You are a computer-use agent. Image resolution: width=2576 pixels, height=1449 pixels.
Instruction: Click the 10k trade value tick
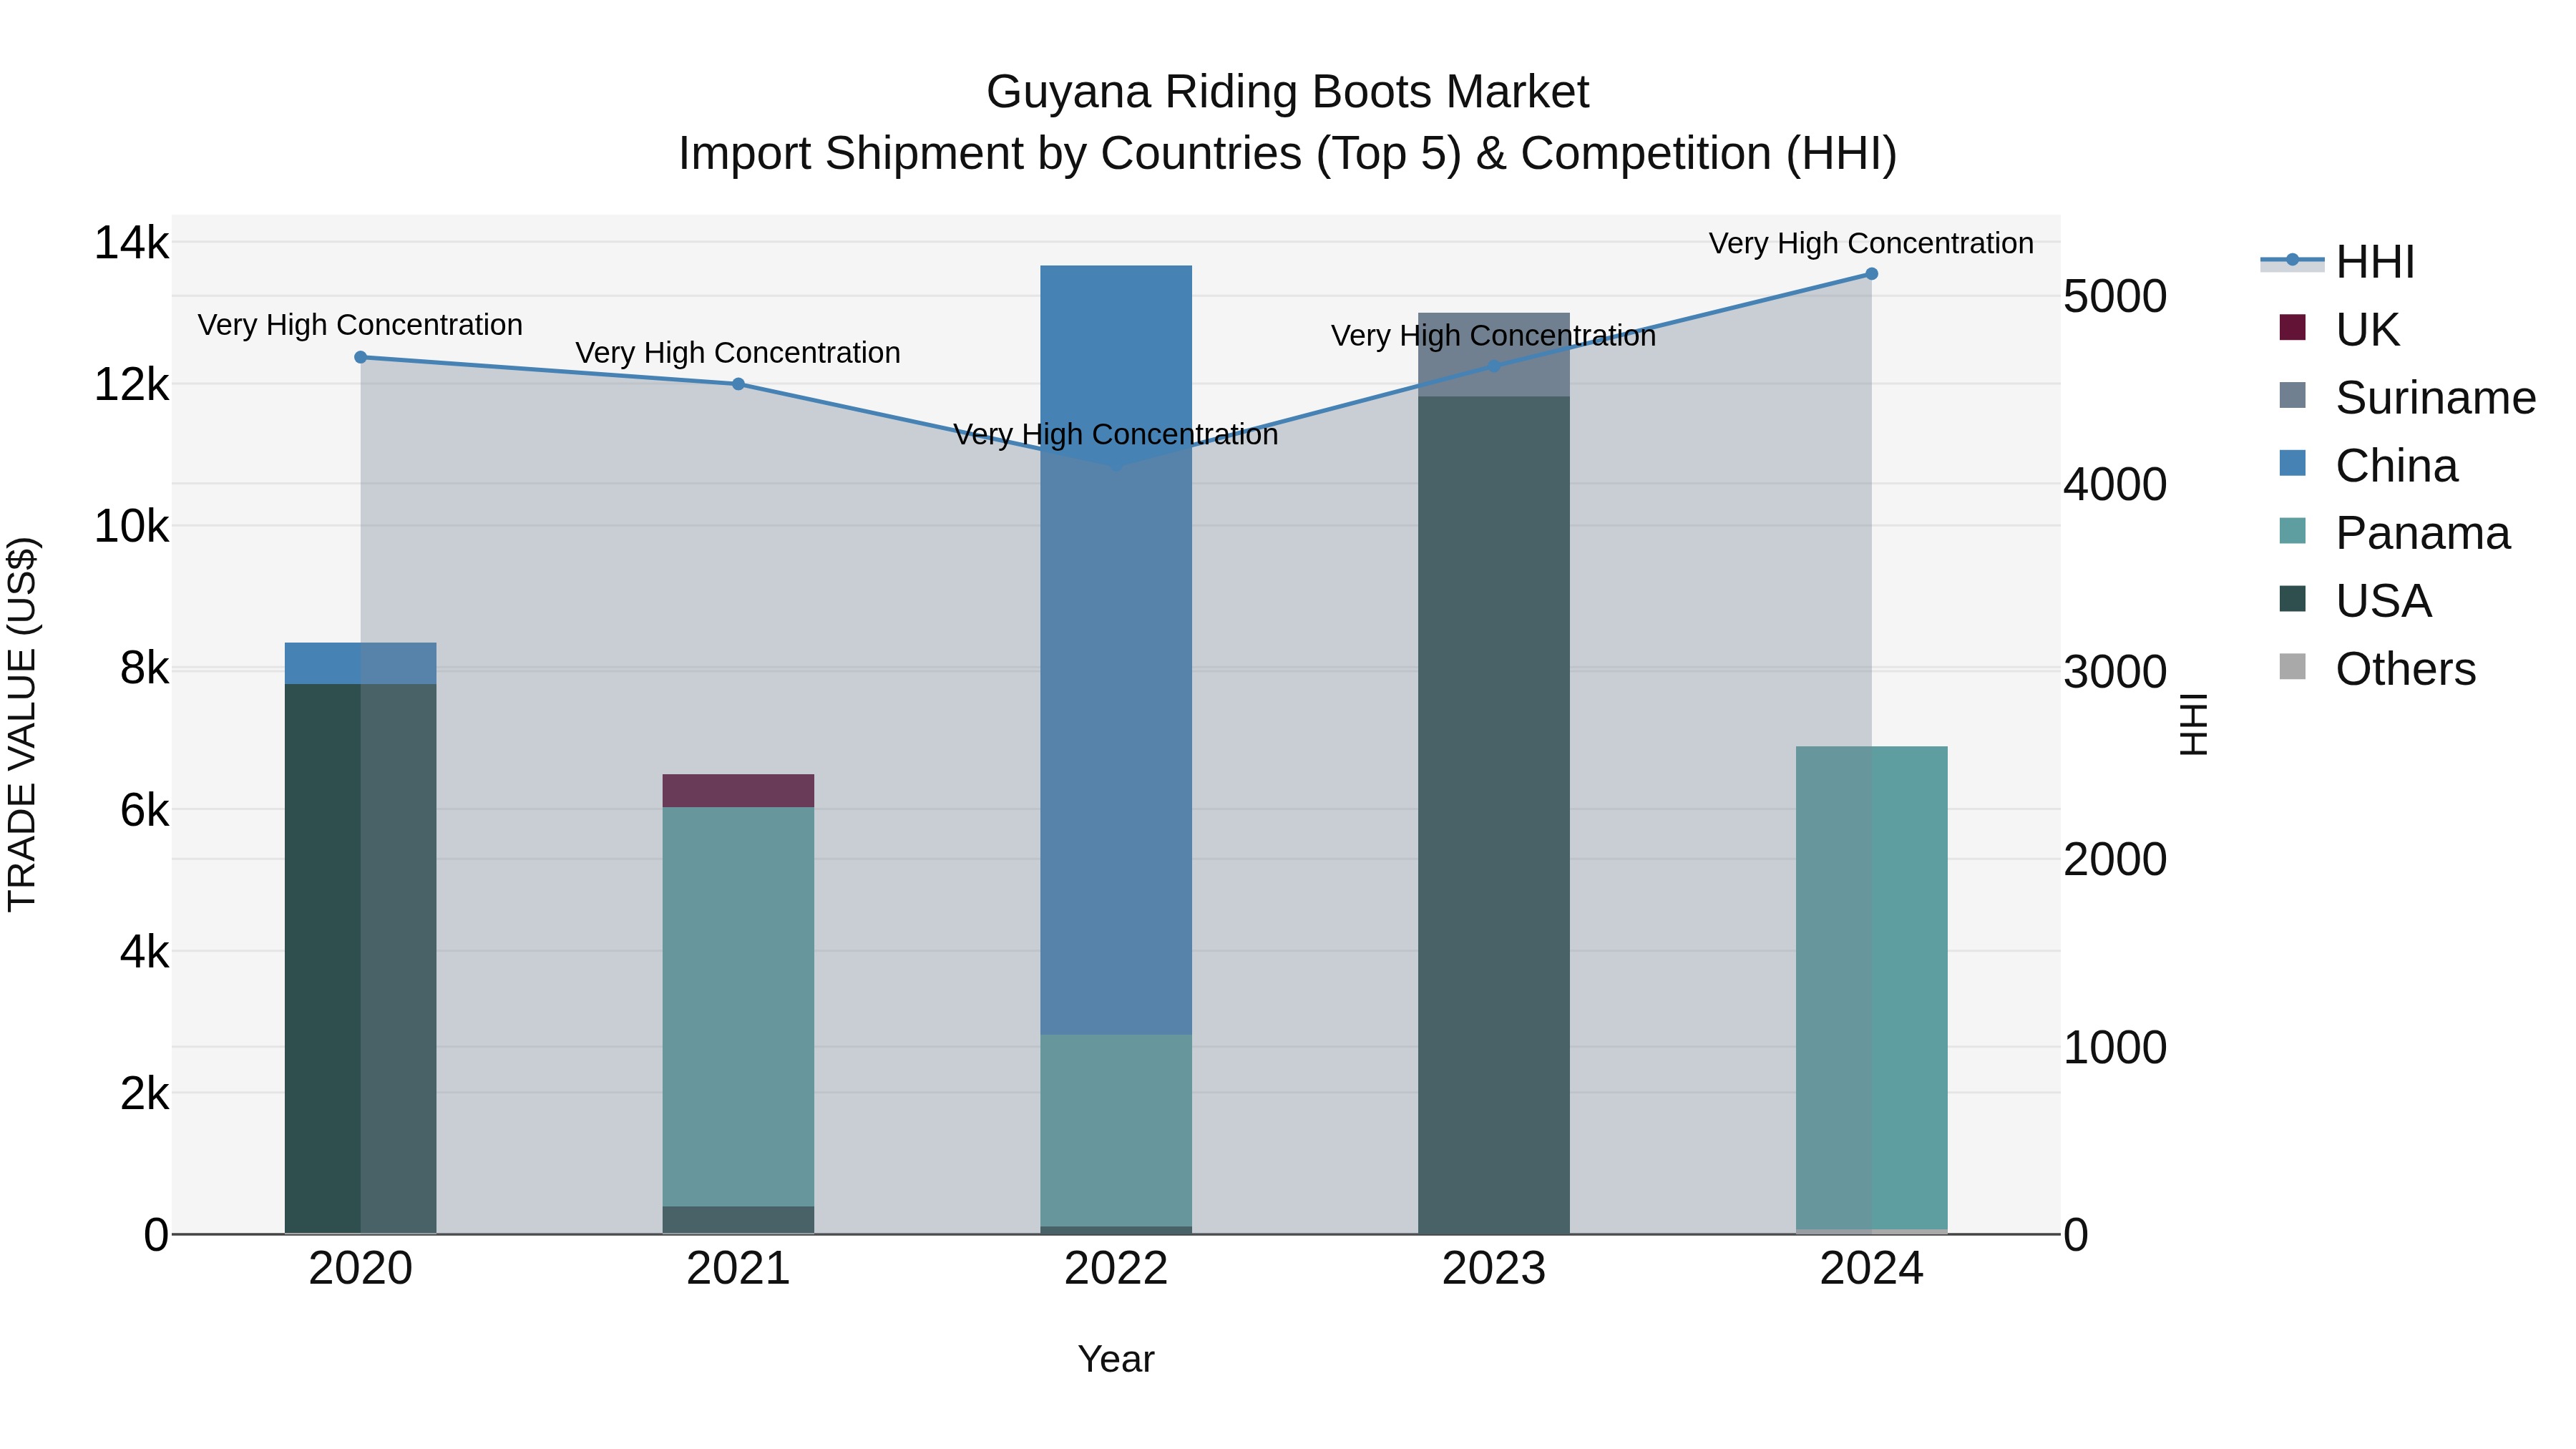(131, 527)
